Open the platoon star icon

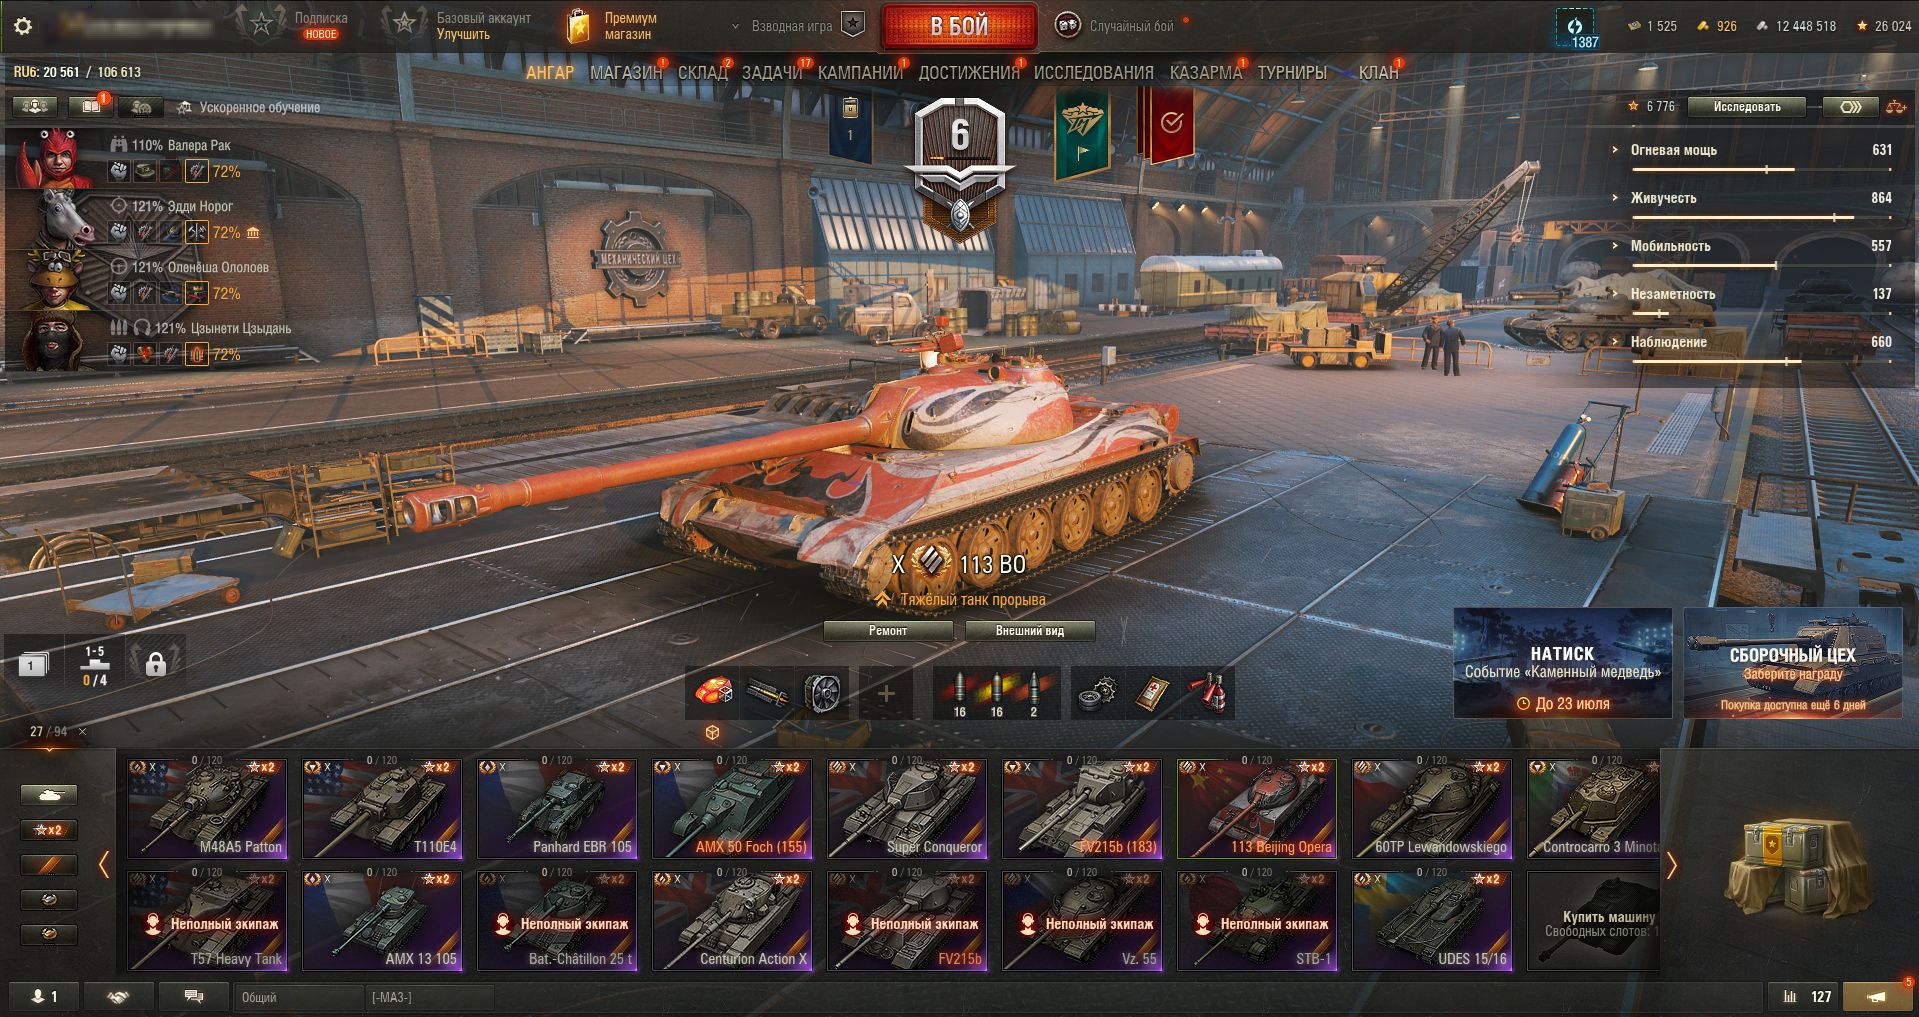[852, 25]
